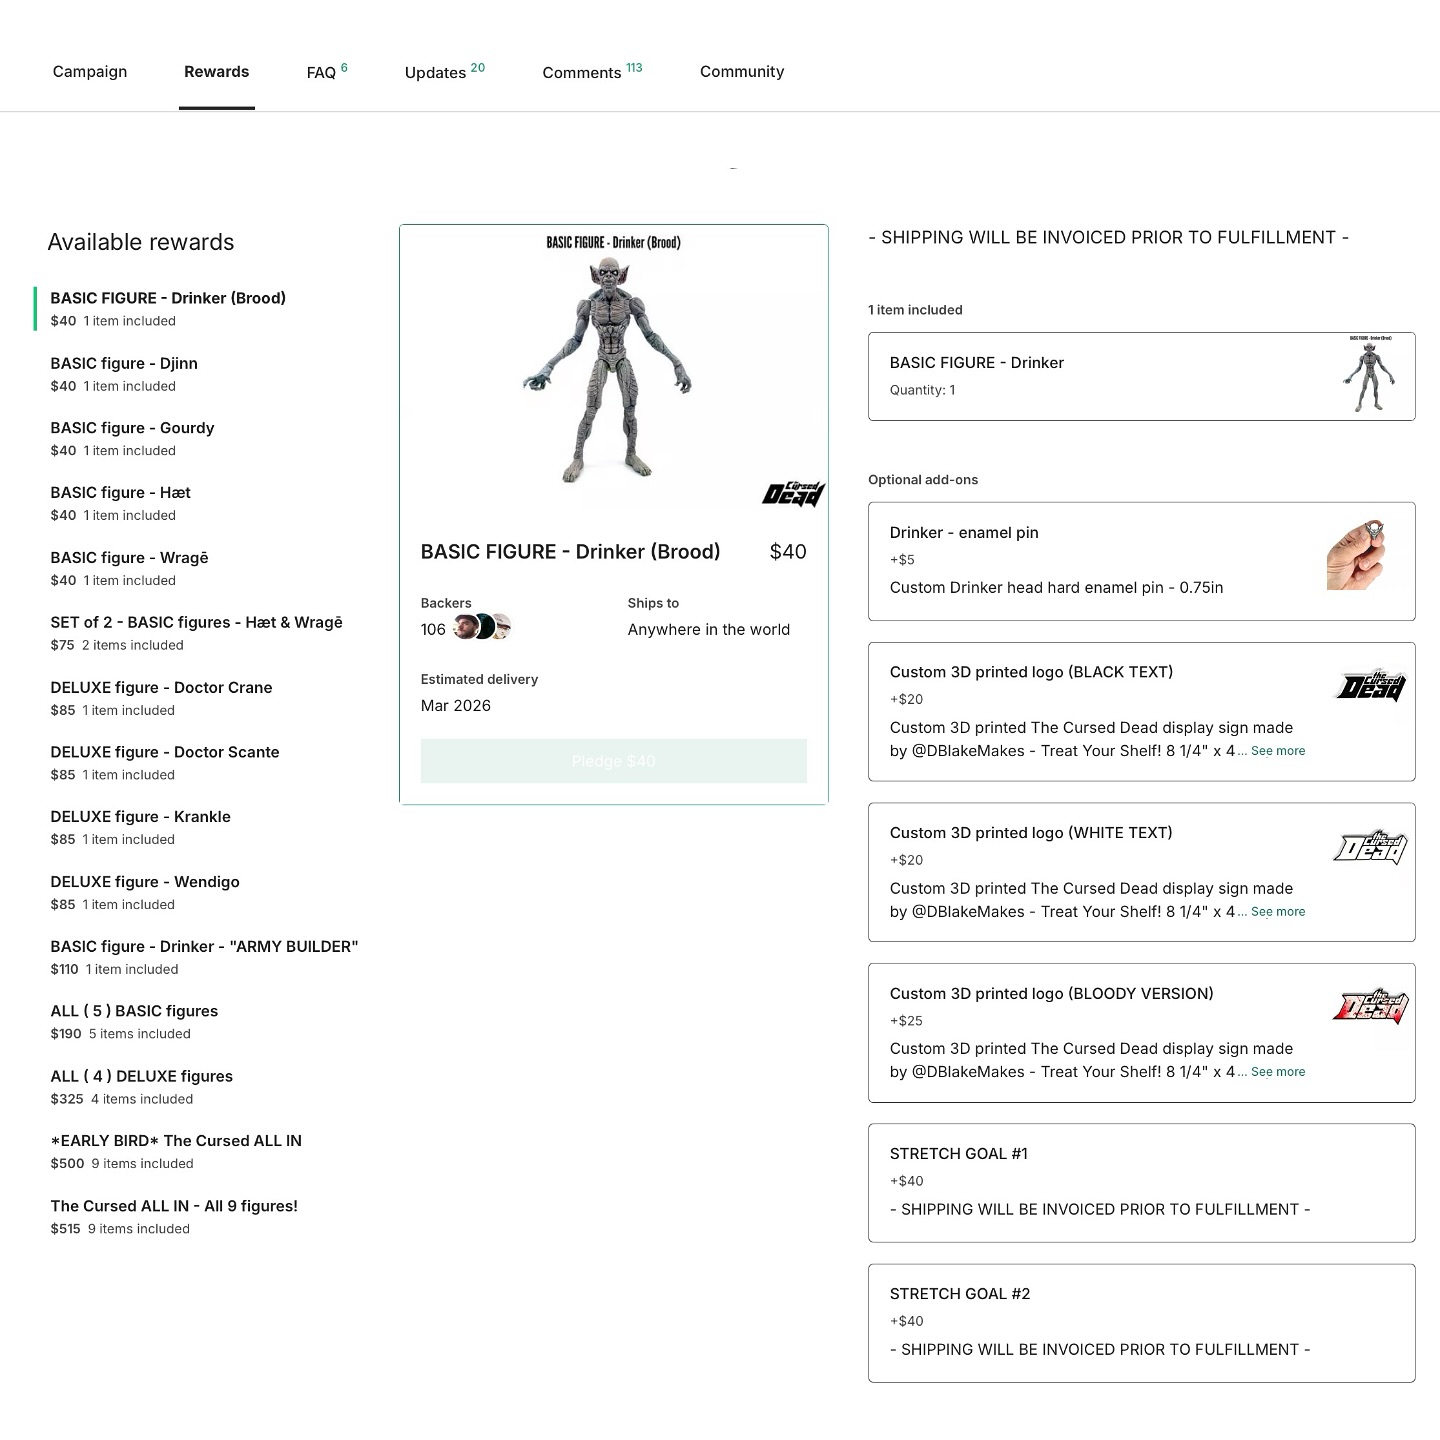
Task: Expand See more on the BLOODY VERSION add-on
Action: click(x=1277, y=1071)
